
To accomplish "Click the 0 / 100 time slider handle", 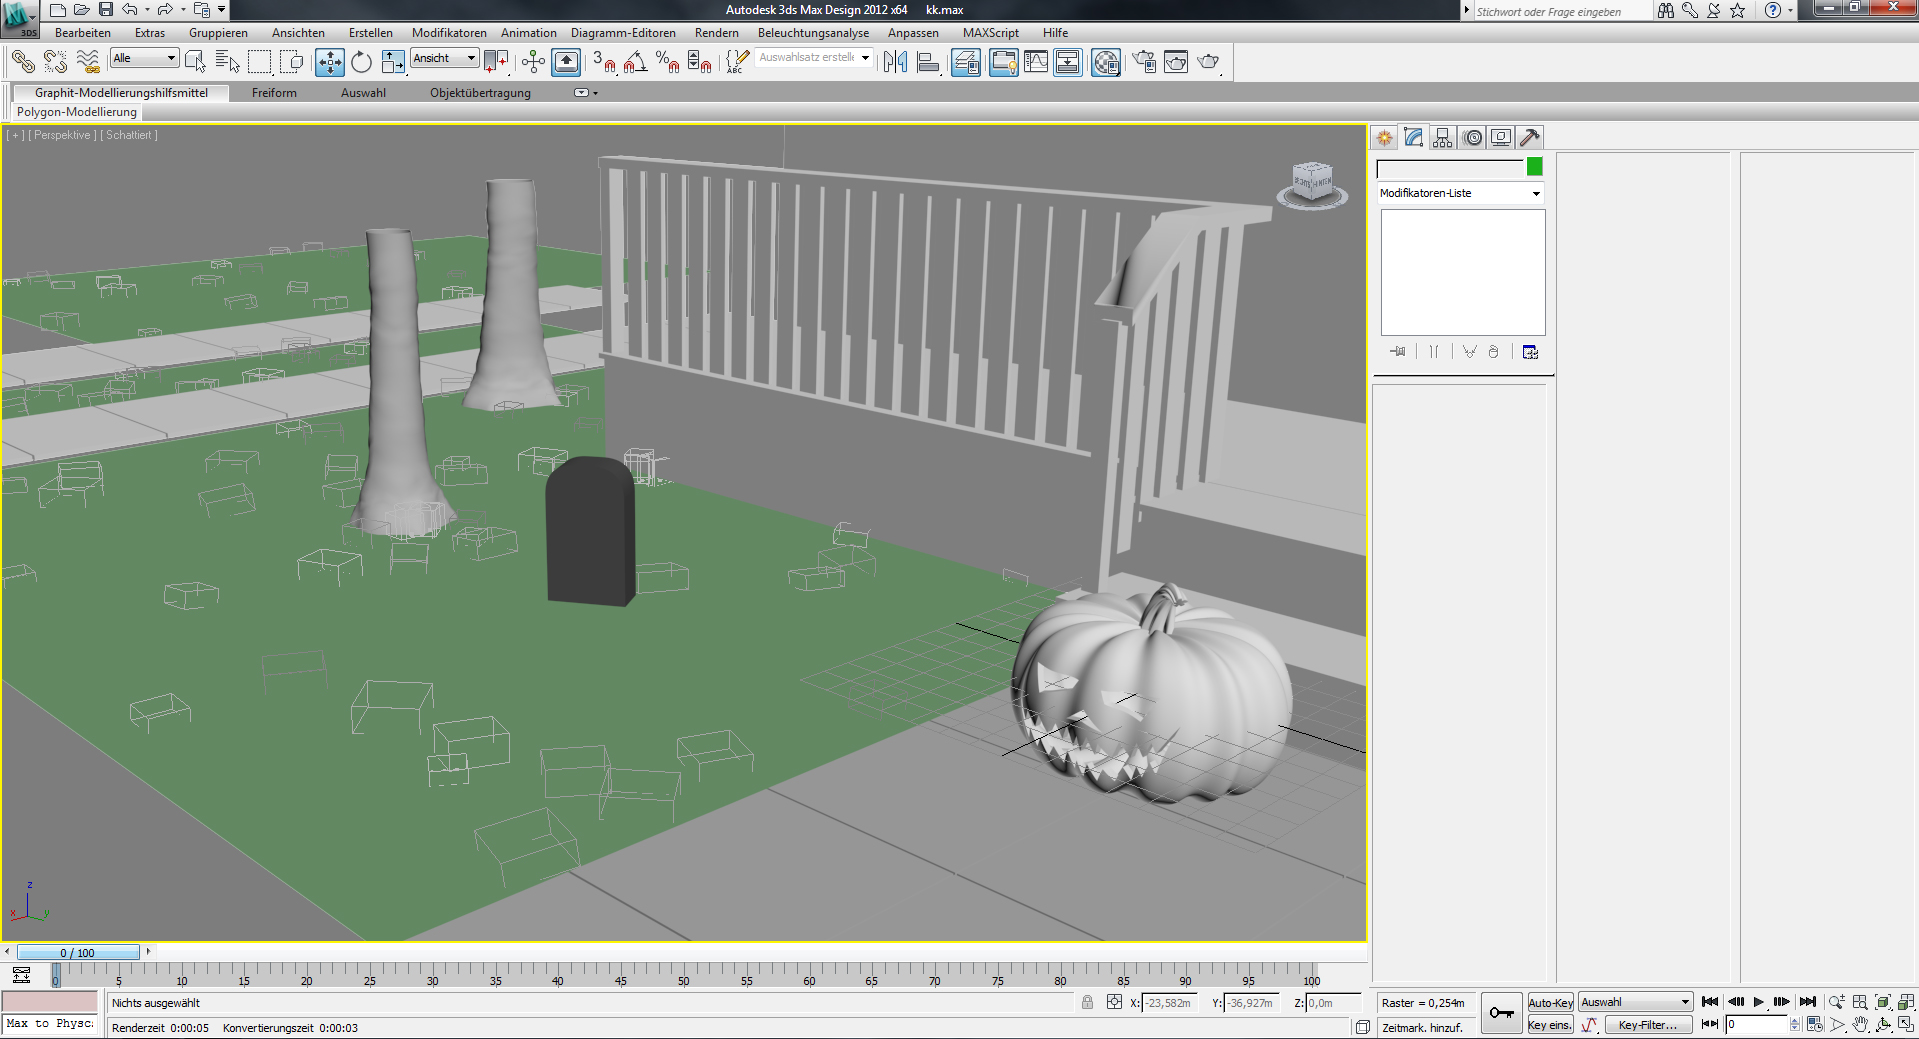I will pyautogui.click(x=78, y=952).
